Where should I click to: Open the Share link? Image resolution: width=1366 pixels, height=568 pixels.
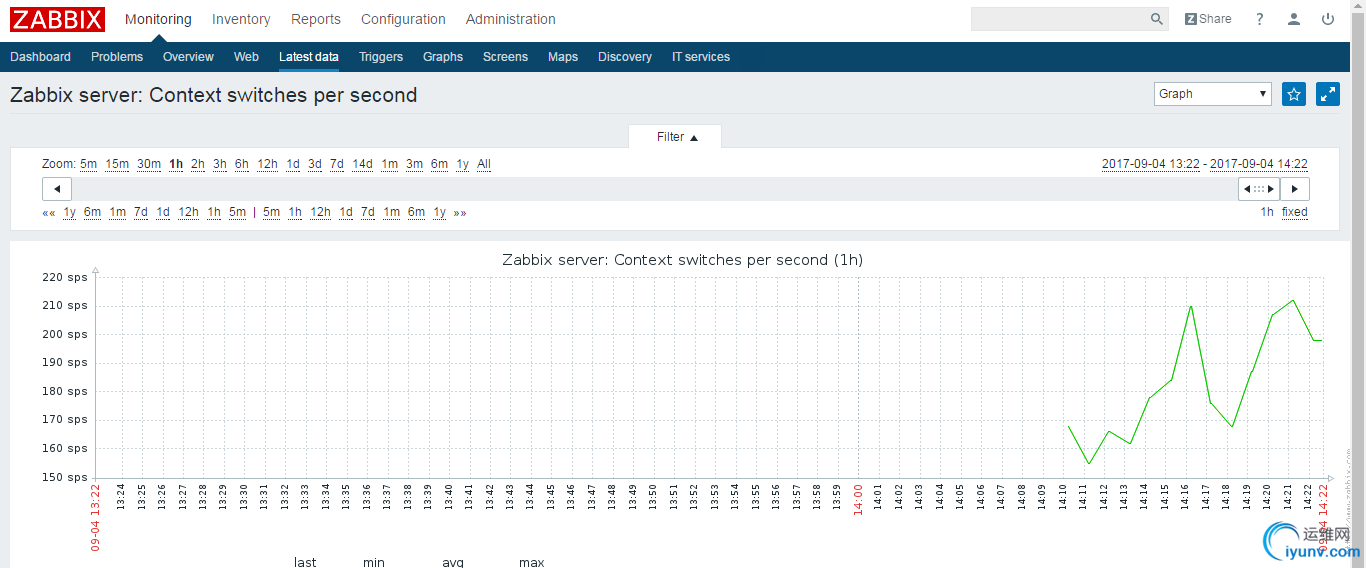click(1208, 19)
